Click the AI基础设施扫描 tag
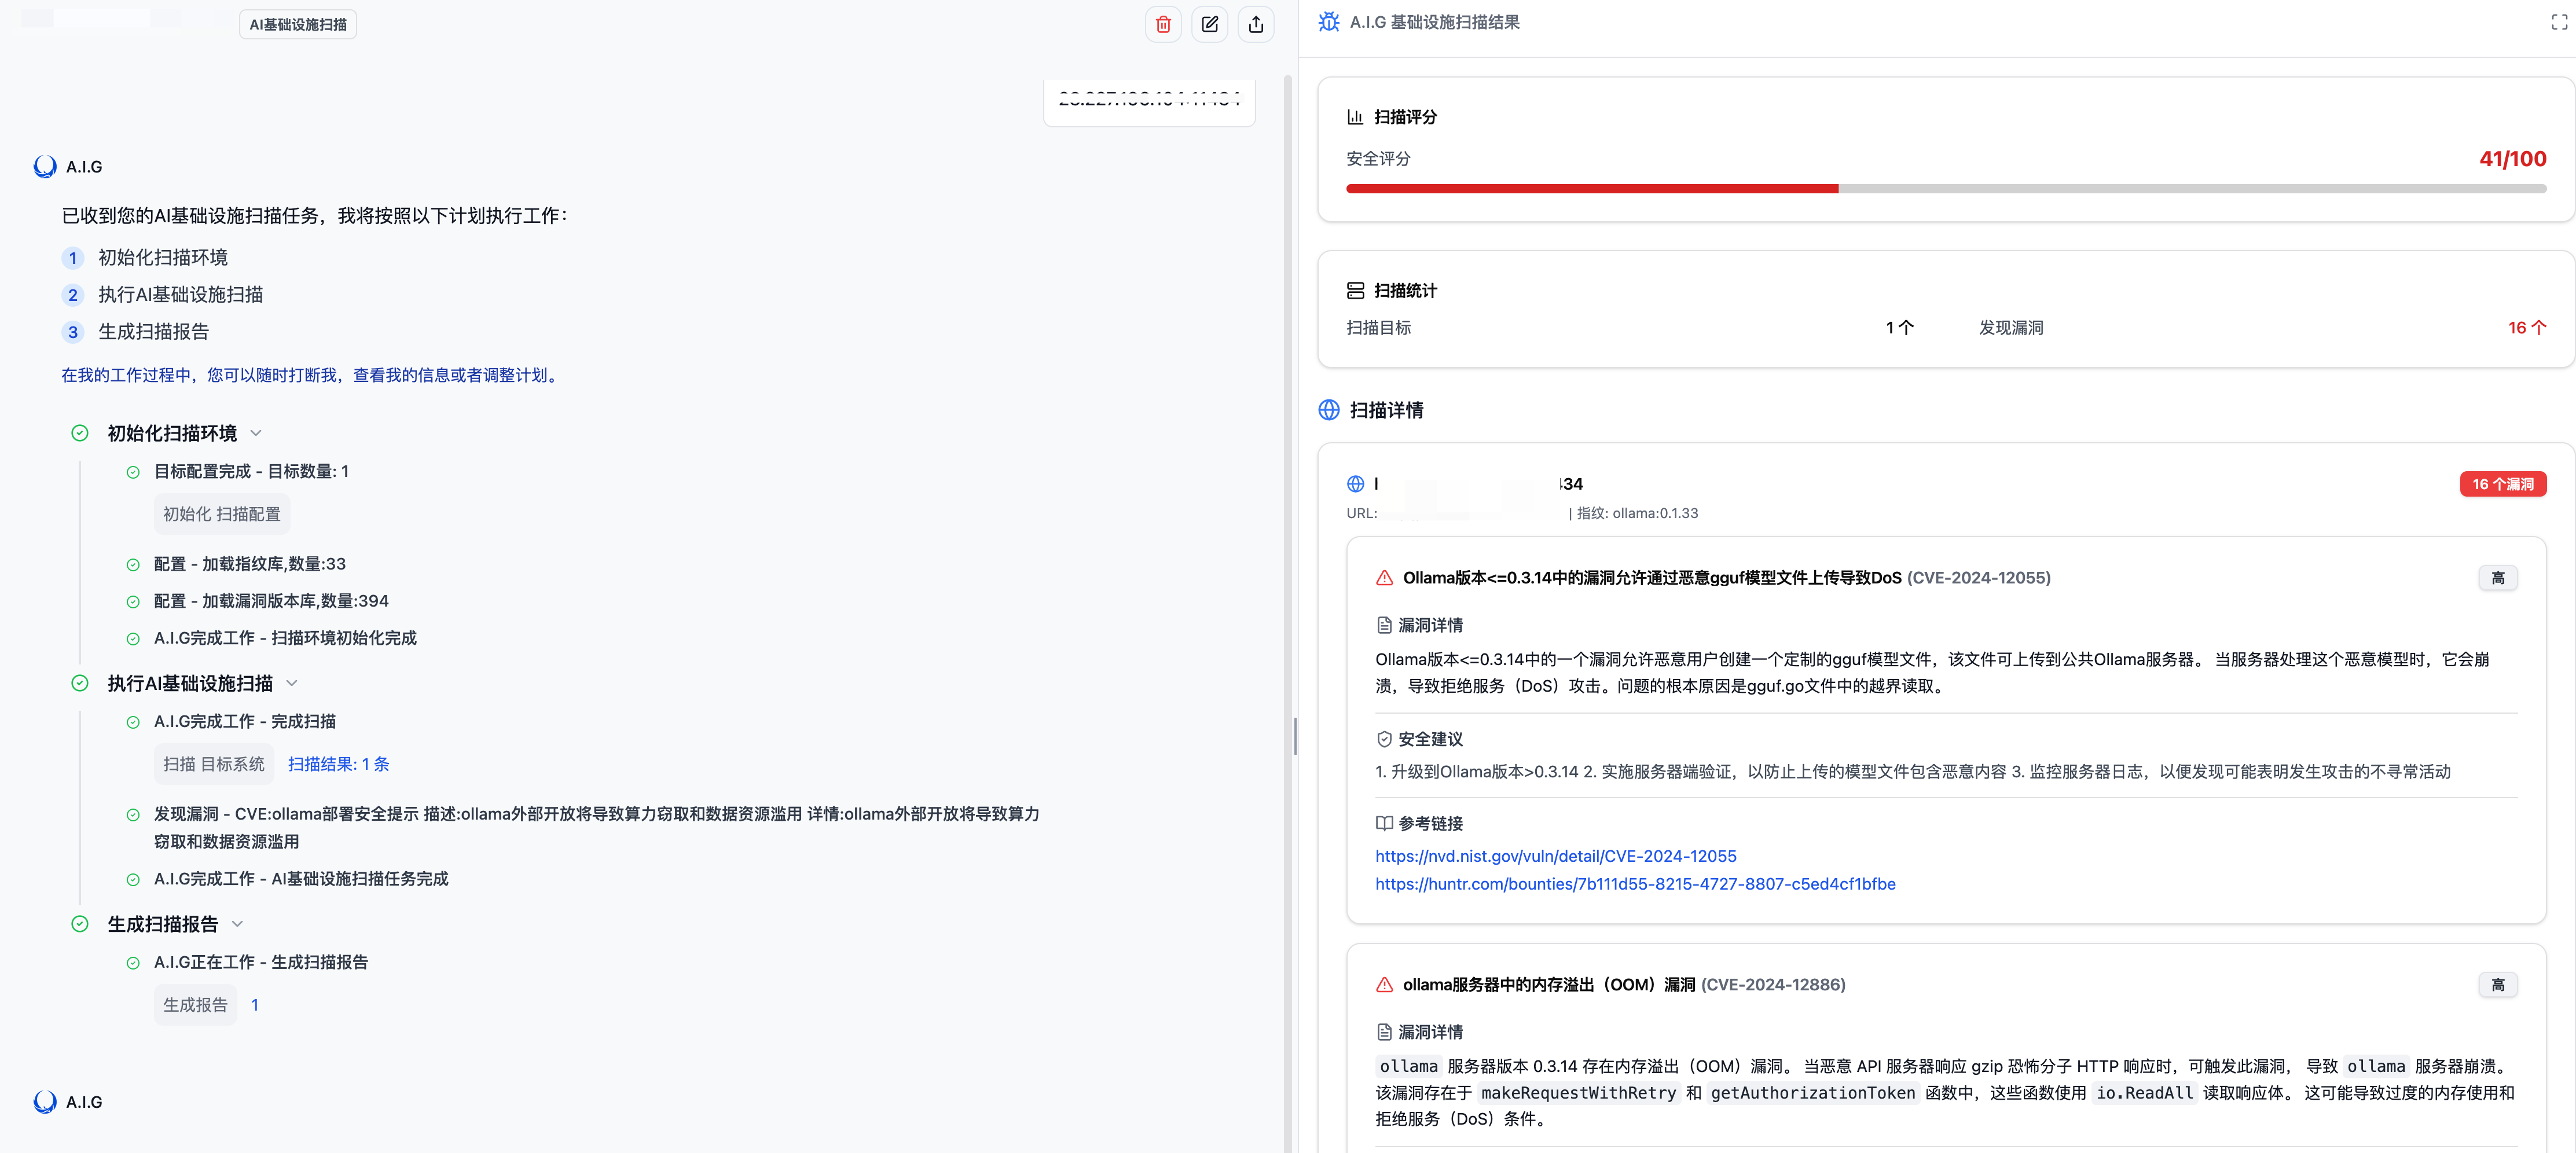The image size is (2576, 1153). point(298,24)
